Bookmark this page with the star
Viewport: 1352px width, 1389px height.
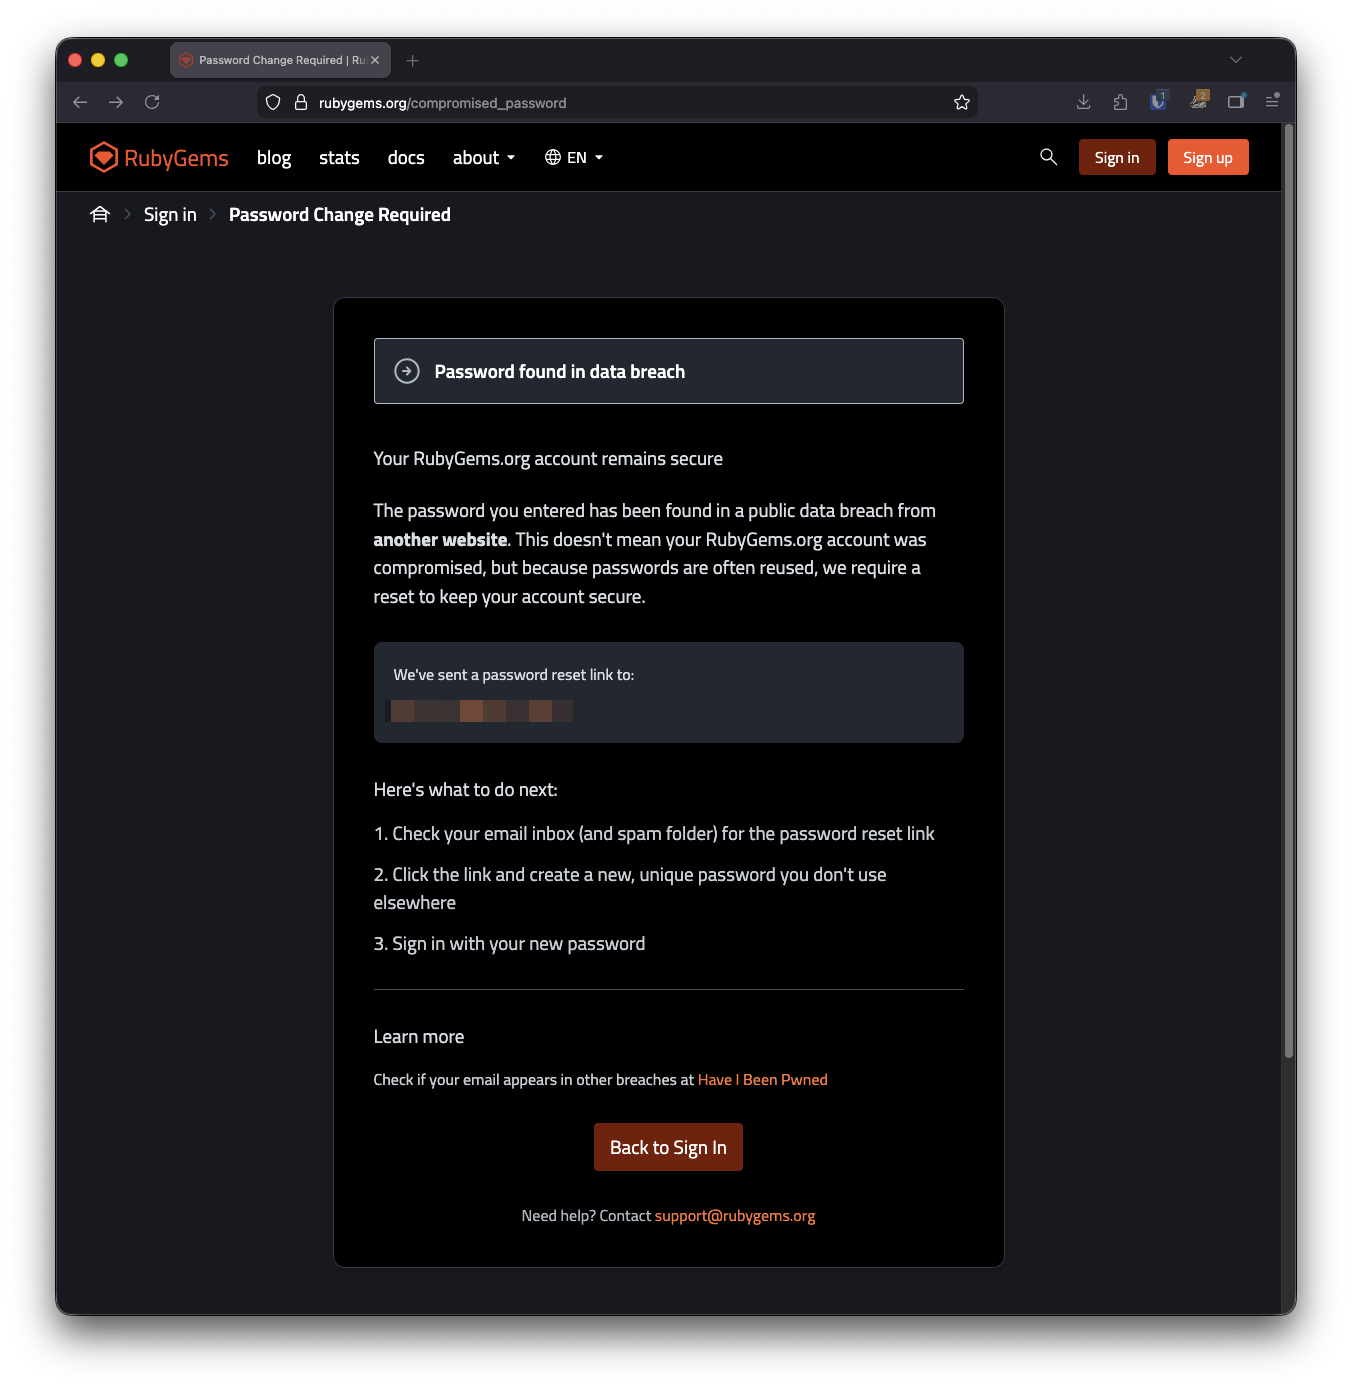point(962,102)
